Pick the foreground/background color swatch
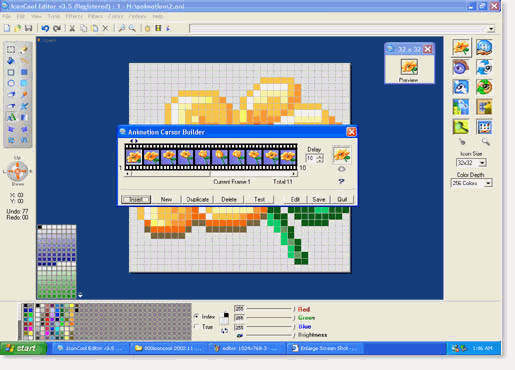515x370 pixels. pyautogui.click(x=224, y=318)
